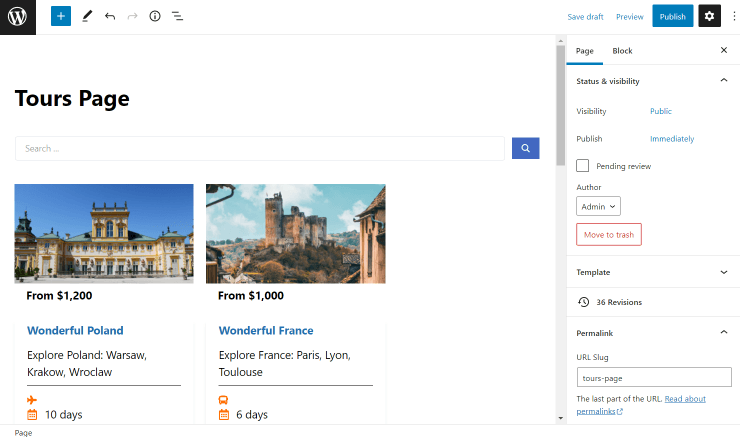Open the three-dot options menu

[x=734, y=16]
